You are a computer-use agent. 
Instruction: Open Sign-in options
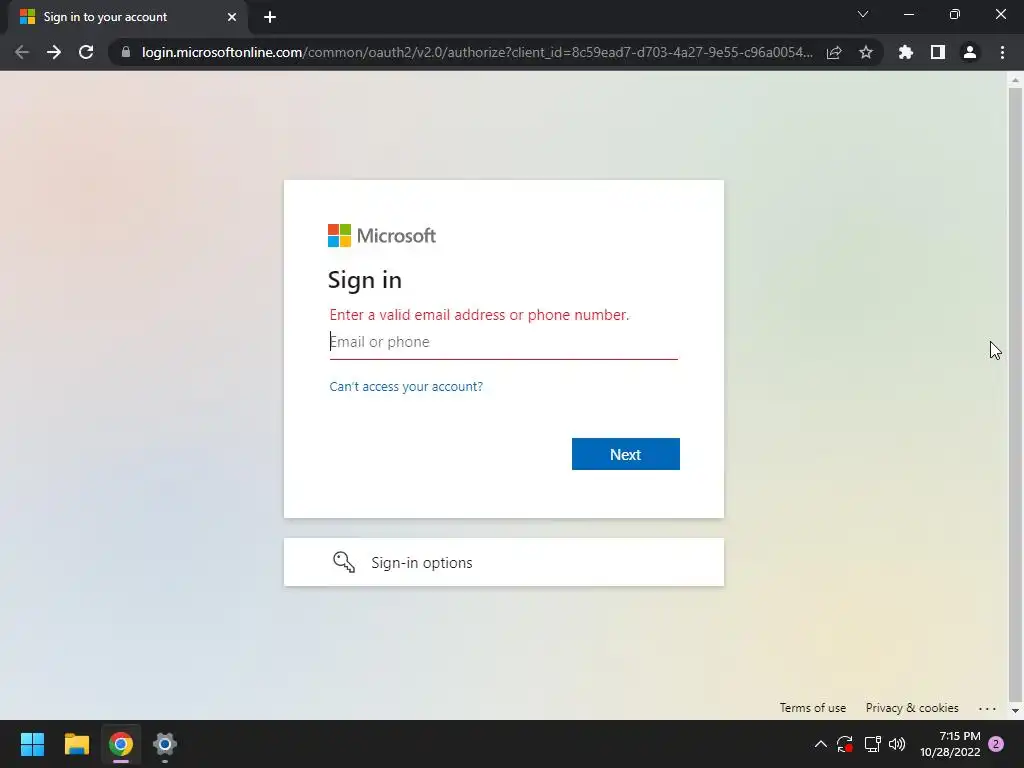coord(504,562)
